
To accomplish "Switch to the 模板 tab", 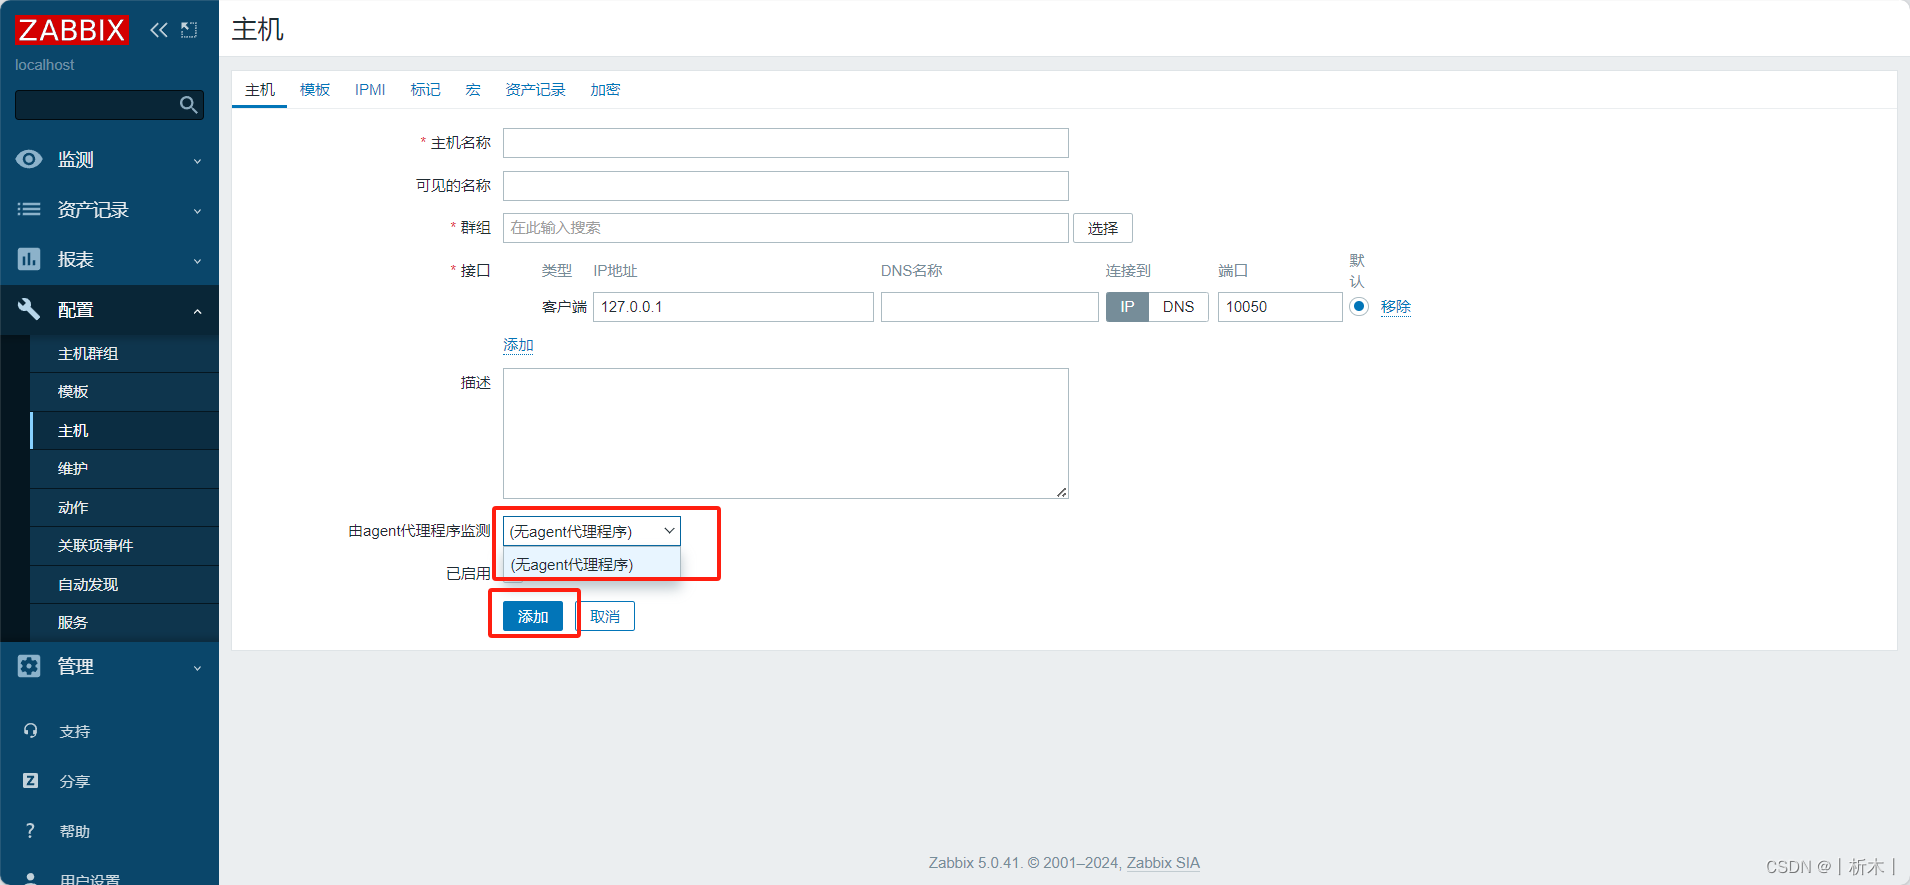I will [315, 90].
